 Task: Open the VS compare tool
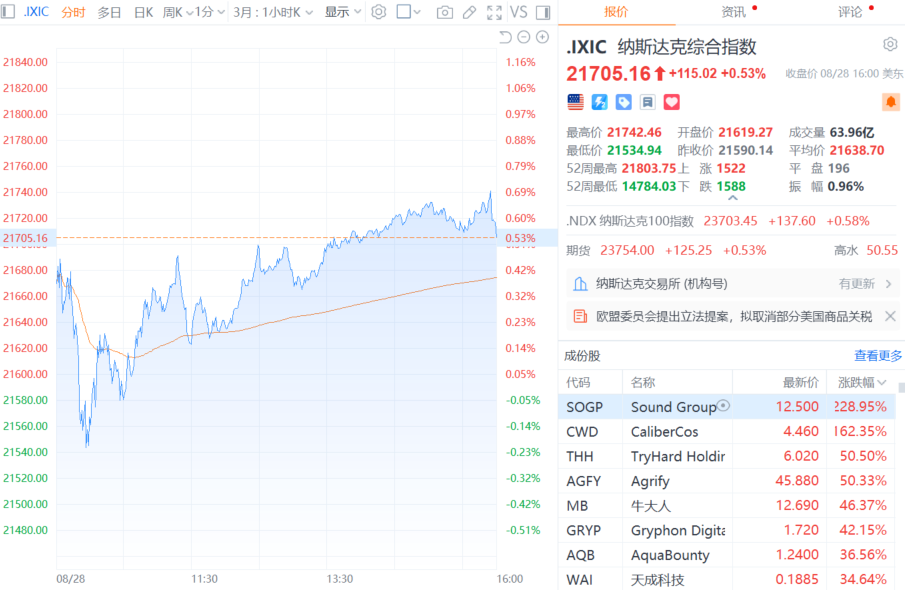pyautogui.click(x=518, y=12)
